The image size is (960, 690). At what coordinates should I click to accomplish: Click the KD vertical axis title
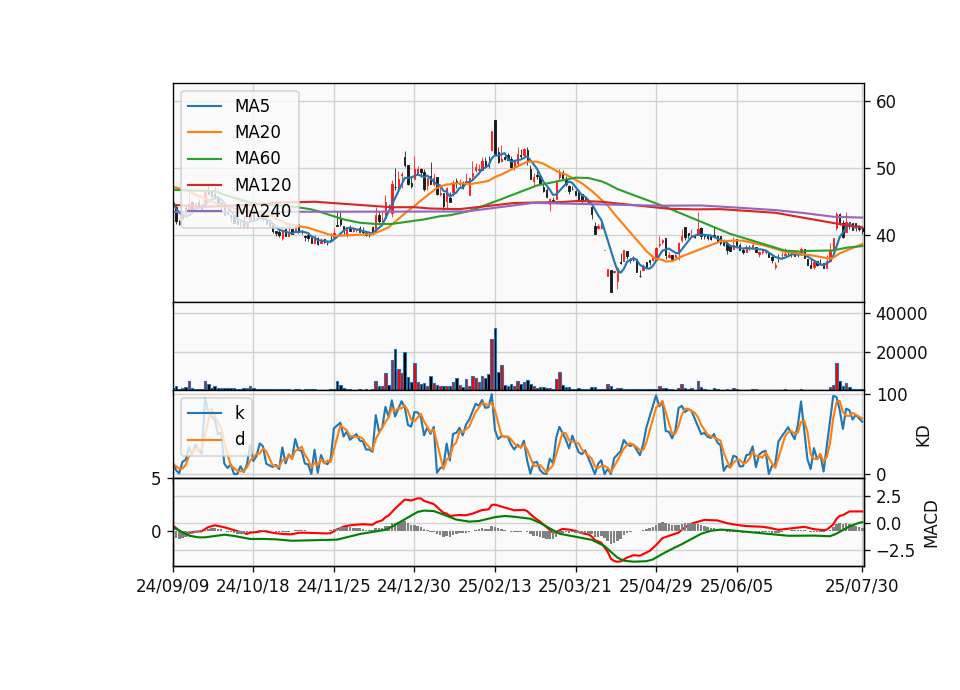pos(923,437)
